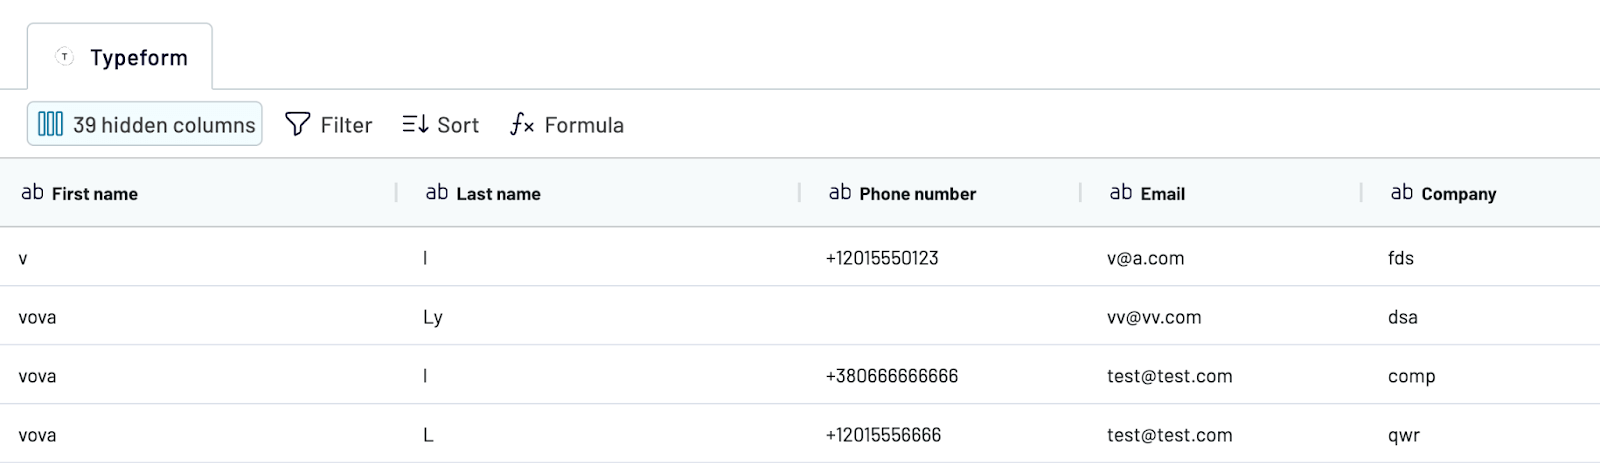
Task: Switch to the Typeform tab
Action: point(120,57)
